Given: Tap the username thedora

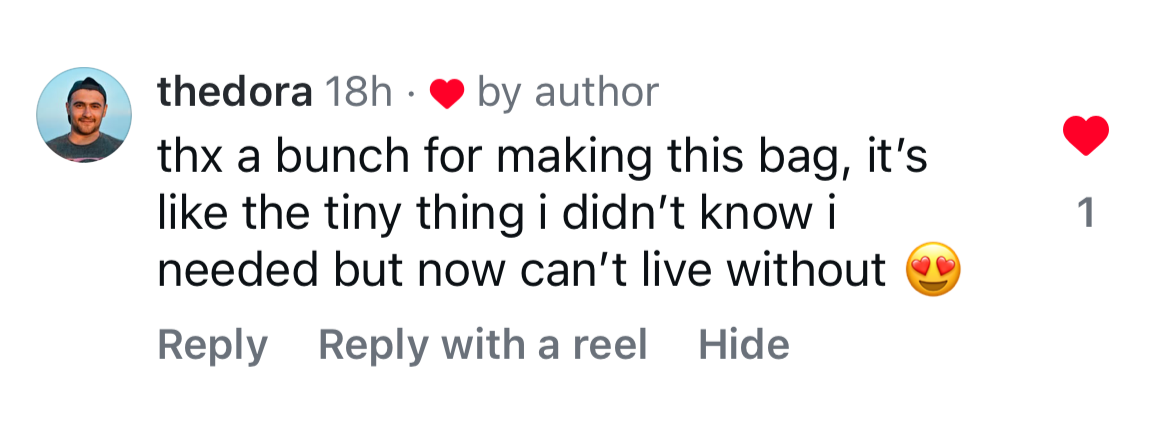Looking at the screenshot, I should 234,93.
